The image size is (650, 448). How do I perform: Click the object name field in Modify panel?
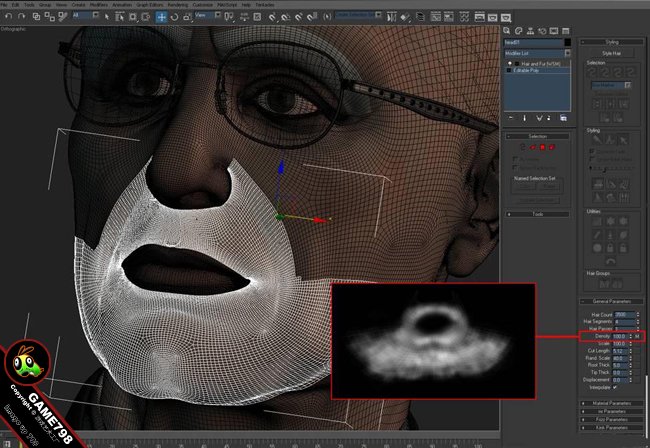coord(533,42)
